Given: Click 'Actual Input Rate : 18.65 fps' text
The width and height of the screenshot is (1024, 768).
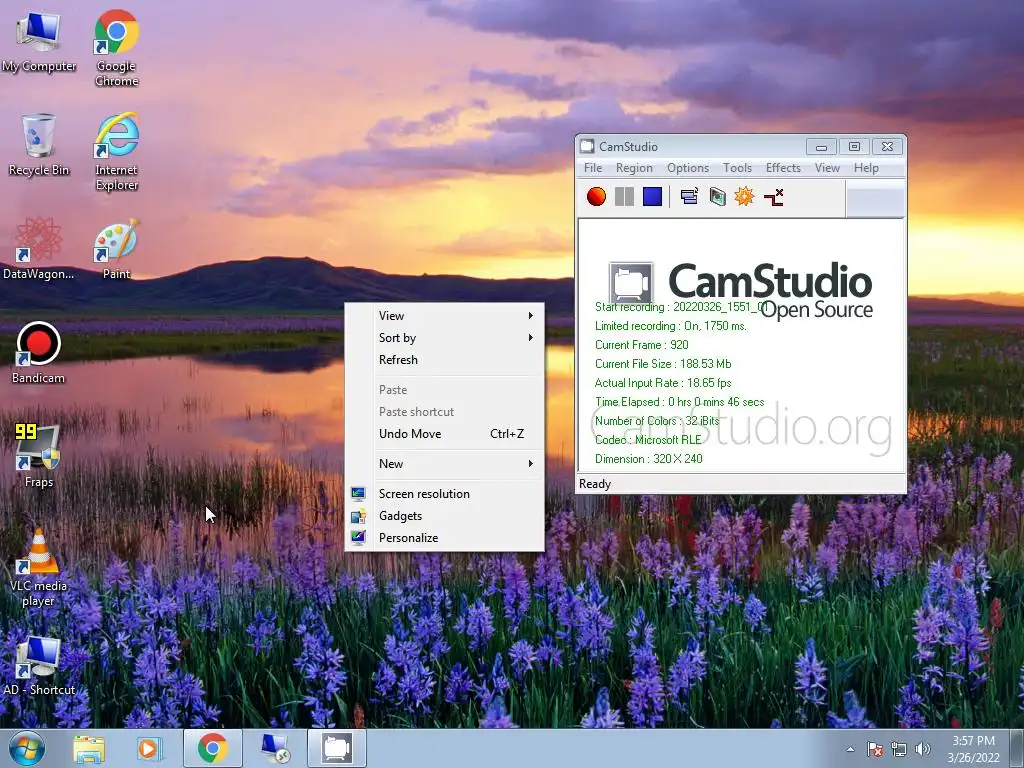Looking at the screenshot, I should click(x=663, y=383).
